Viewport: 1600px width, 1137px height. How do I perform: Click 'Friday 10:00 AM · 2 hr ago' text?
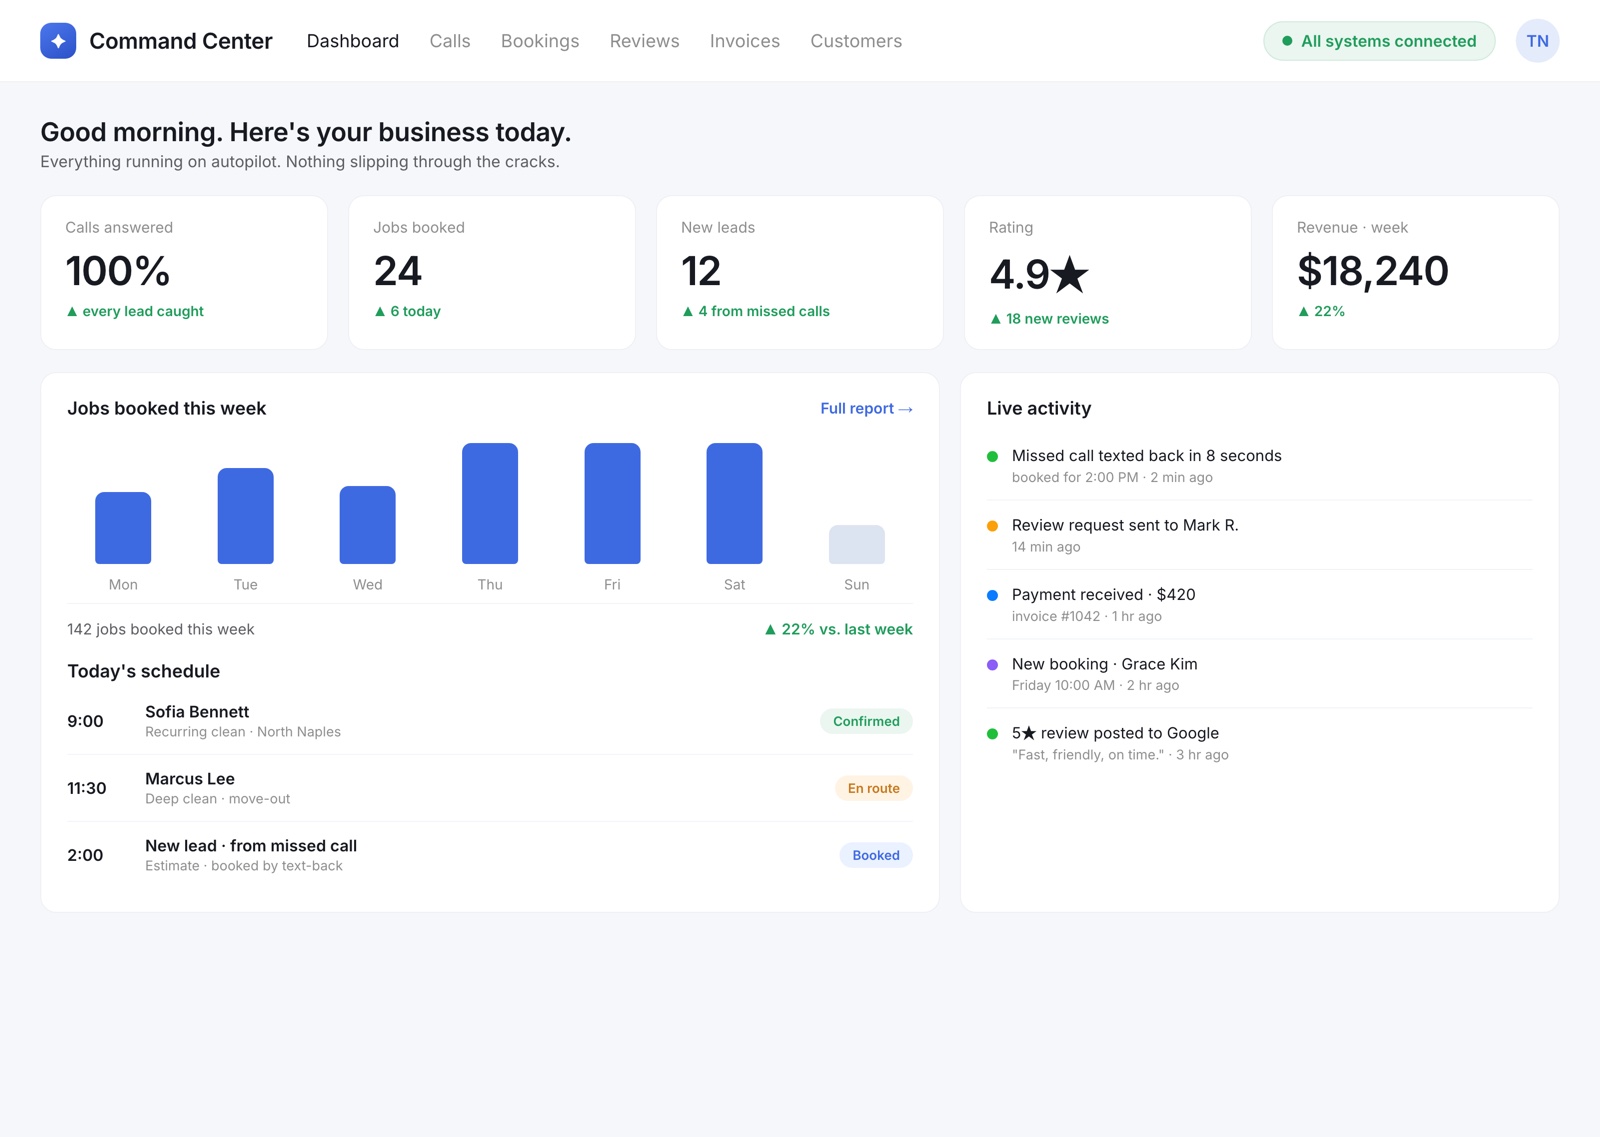pyautogui.click(x=1095, y=685)
